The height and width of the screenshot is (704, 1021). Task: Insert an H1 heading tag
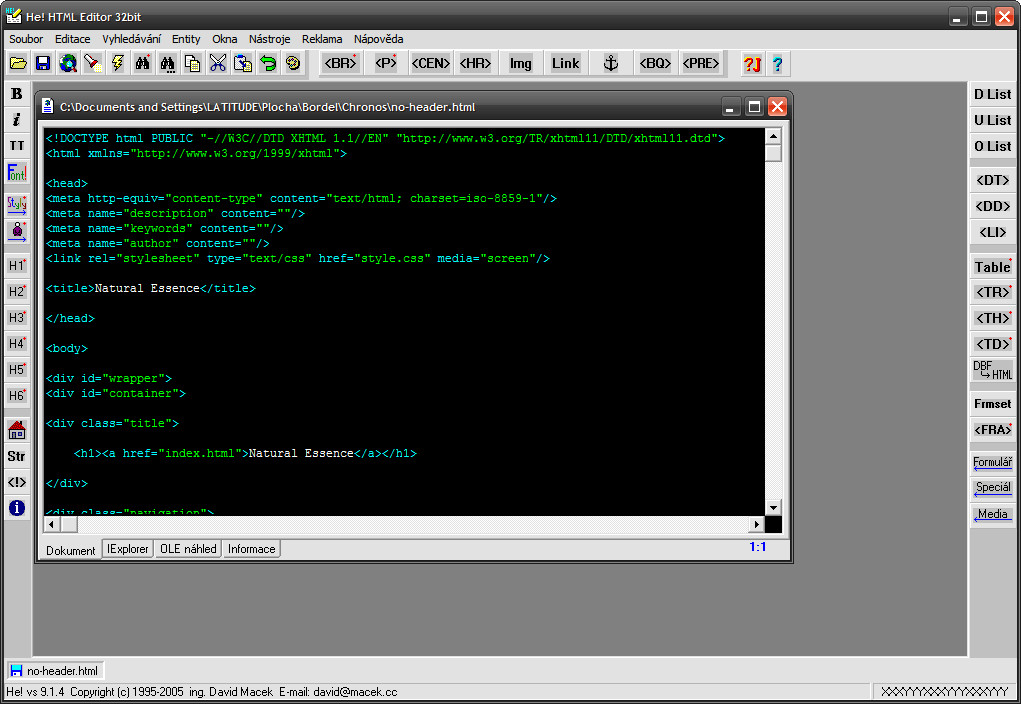[x=17, y=265]
